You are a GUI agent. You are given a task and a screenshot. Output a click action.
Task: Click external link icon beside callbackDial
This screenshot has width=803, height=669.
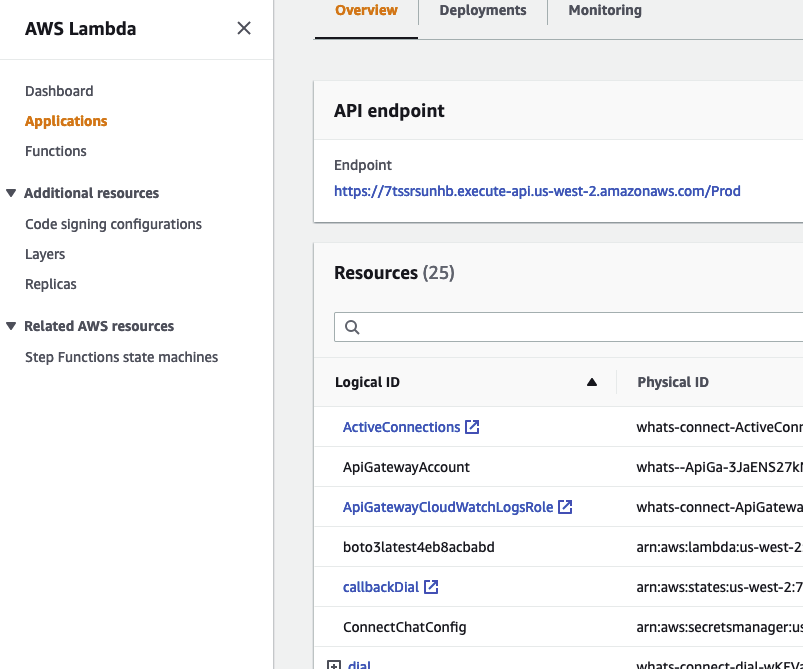(x=431, y=587)
